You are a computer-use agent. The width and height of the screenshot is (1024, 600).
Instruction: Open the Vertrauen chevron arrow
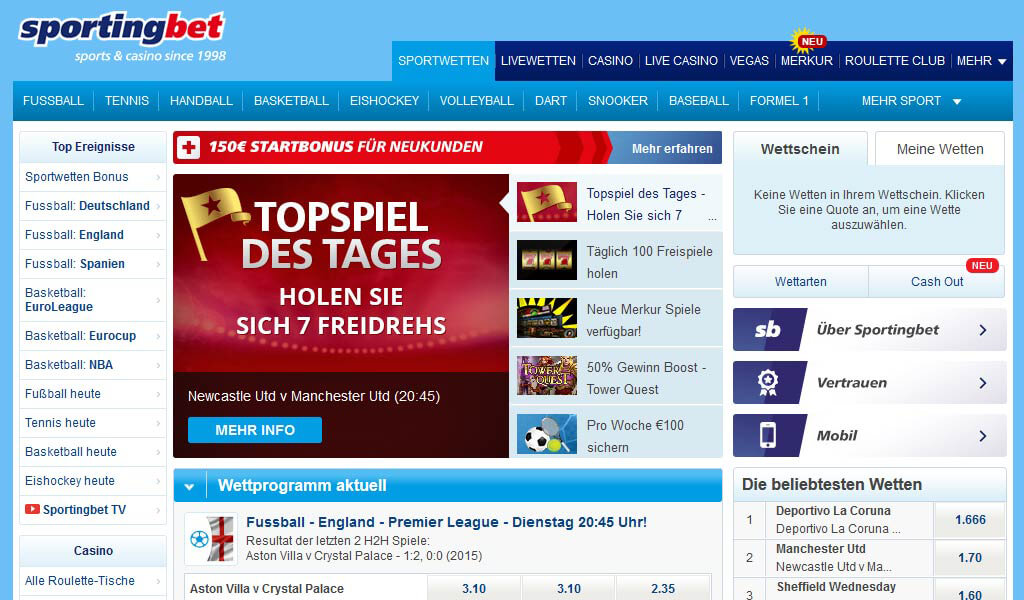pyautogui.click(x=983, y=383)
